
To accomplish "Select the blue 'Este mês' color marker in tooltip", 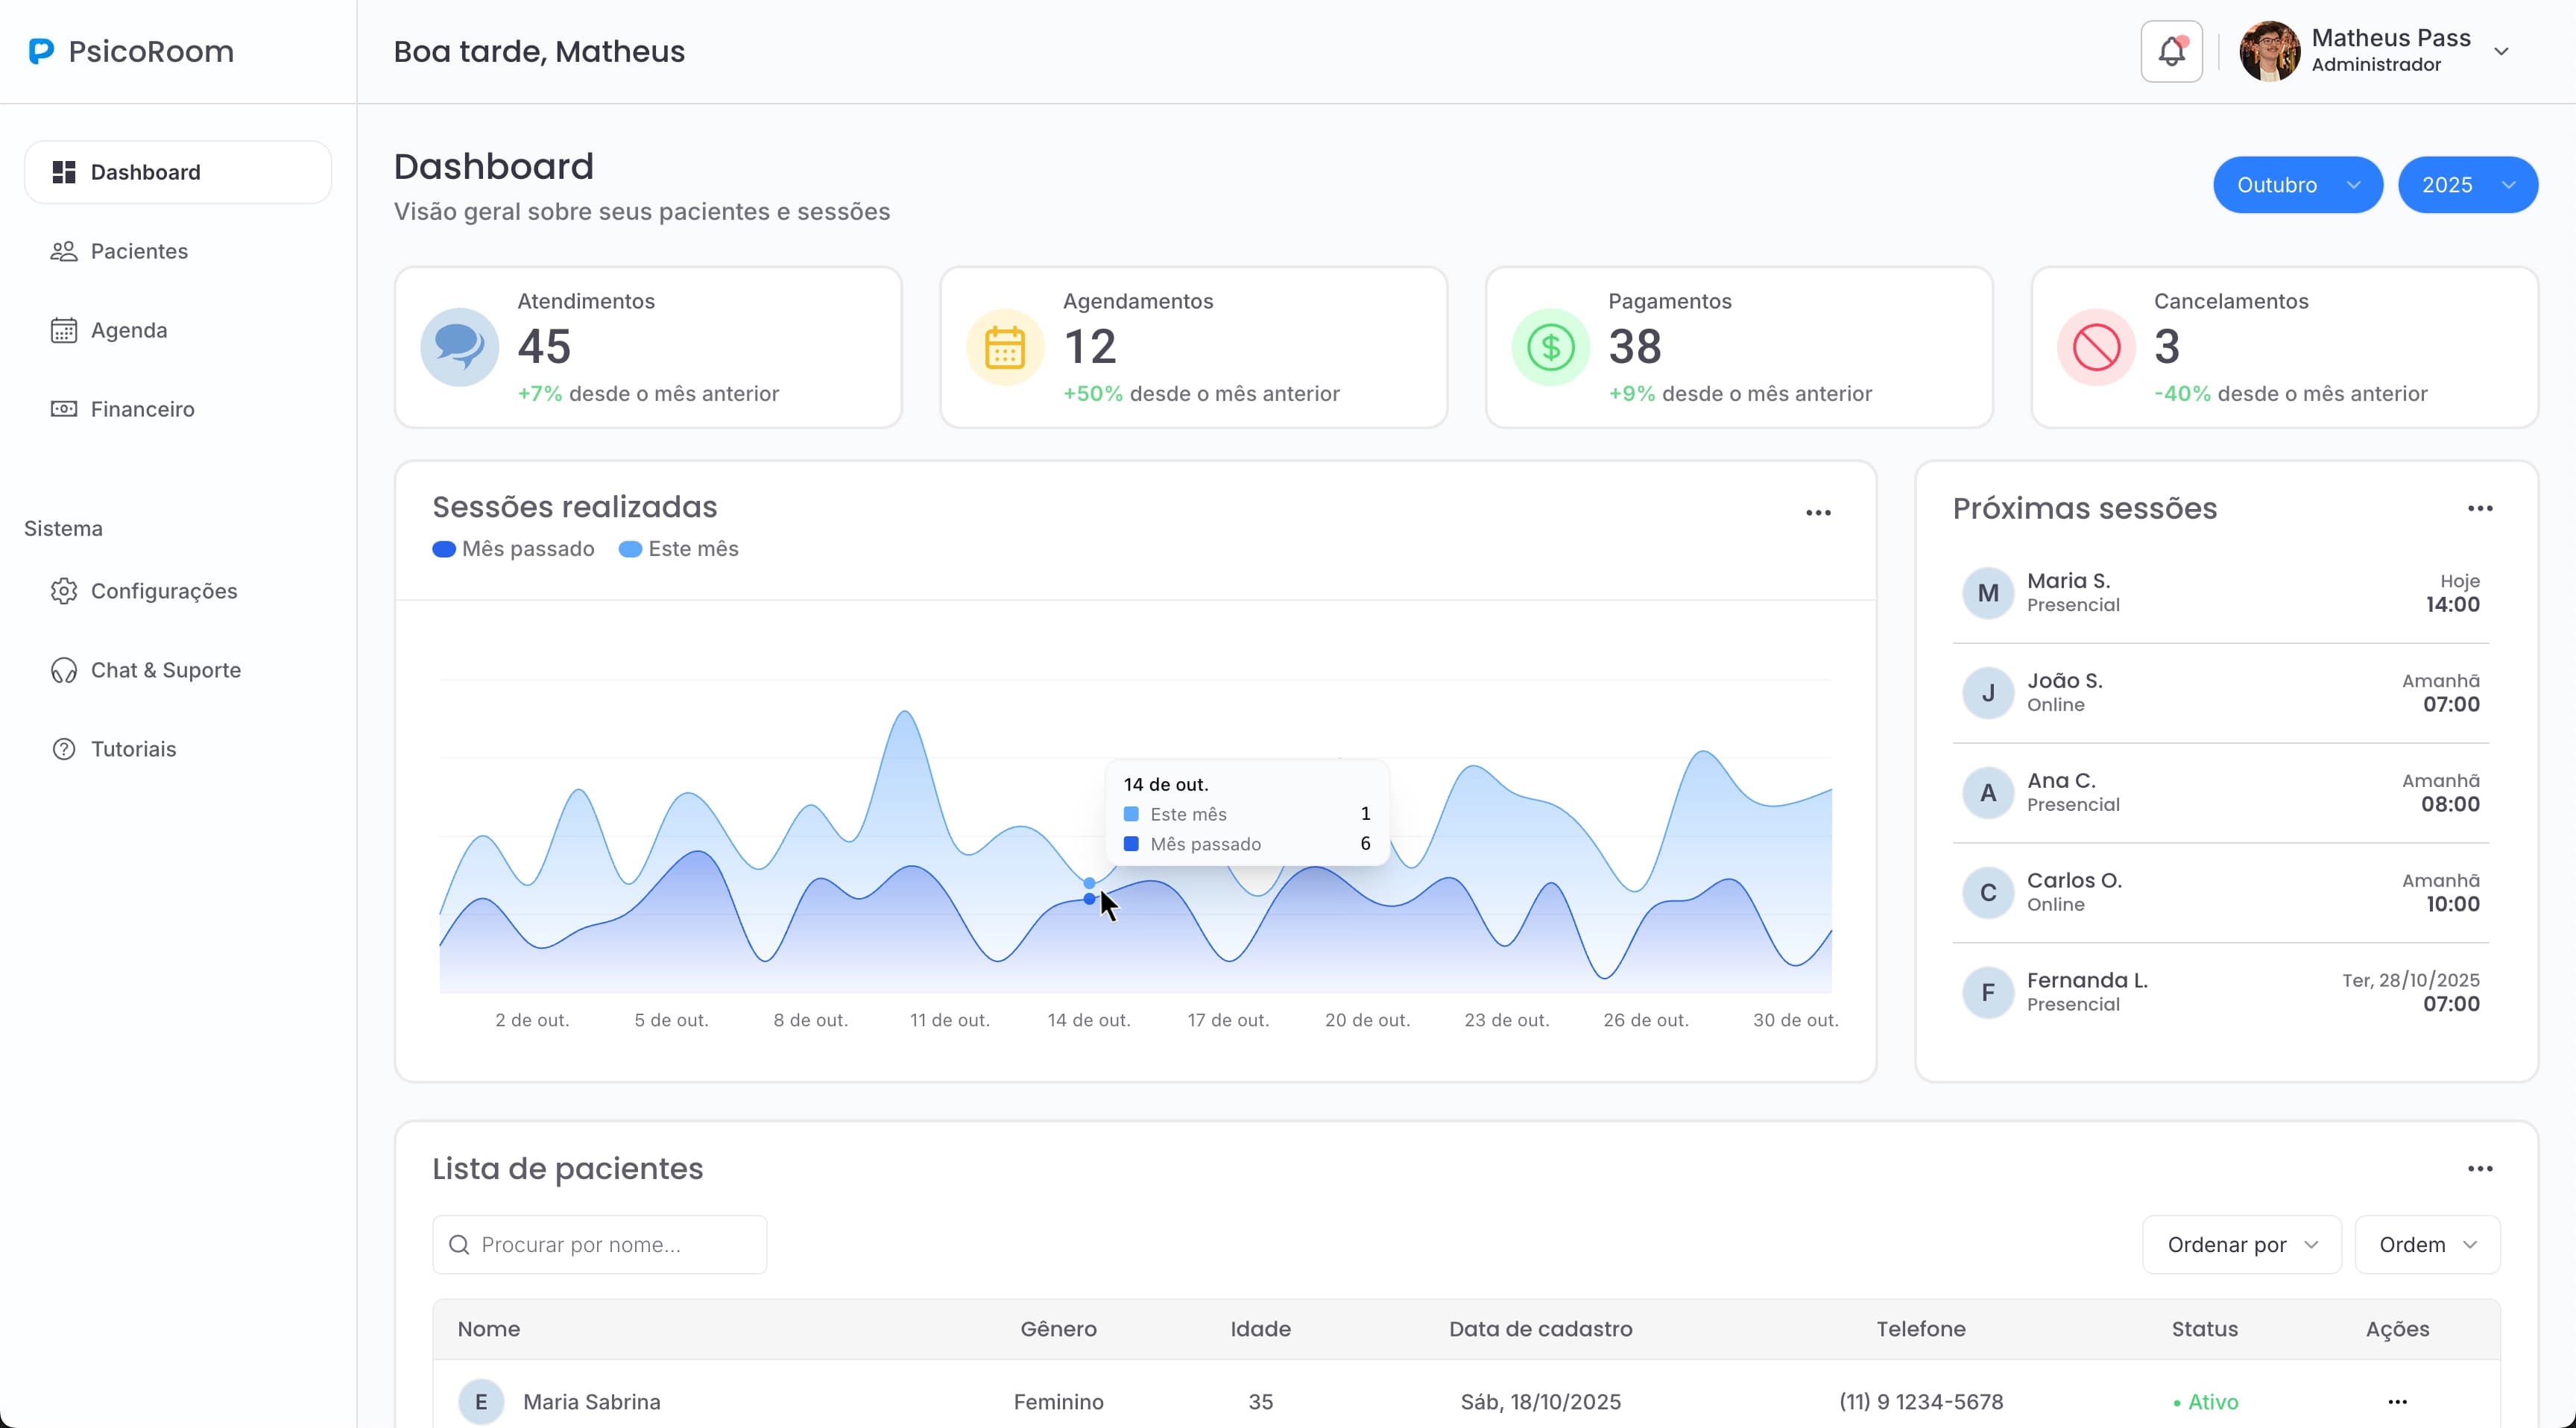I will tap(1131, 814).
